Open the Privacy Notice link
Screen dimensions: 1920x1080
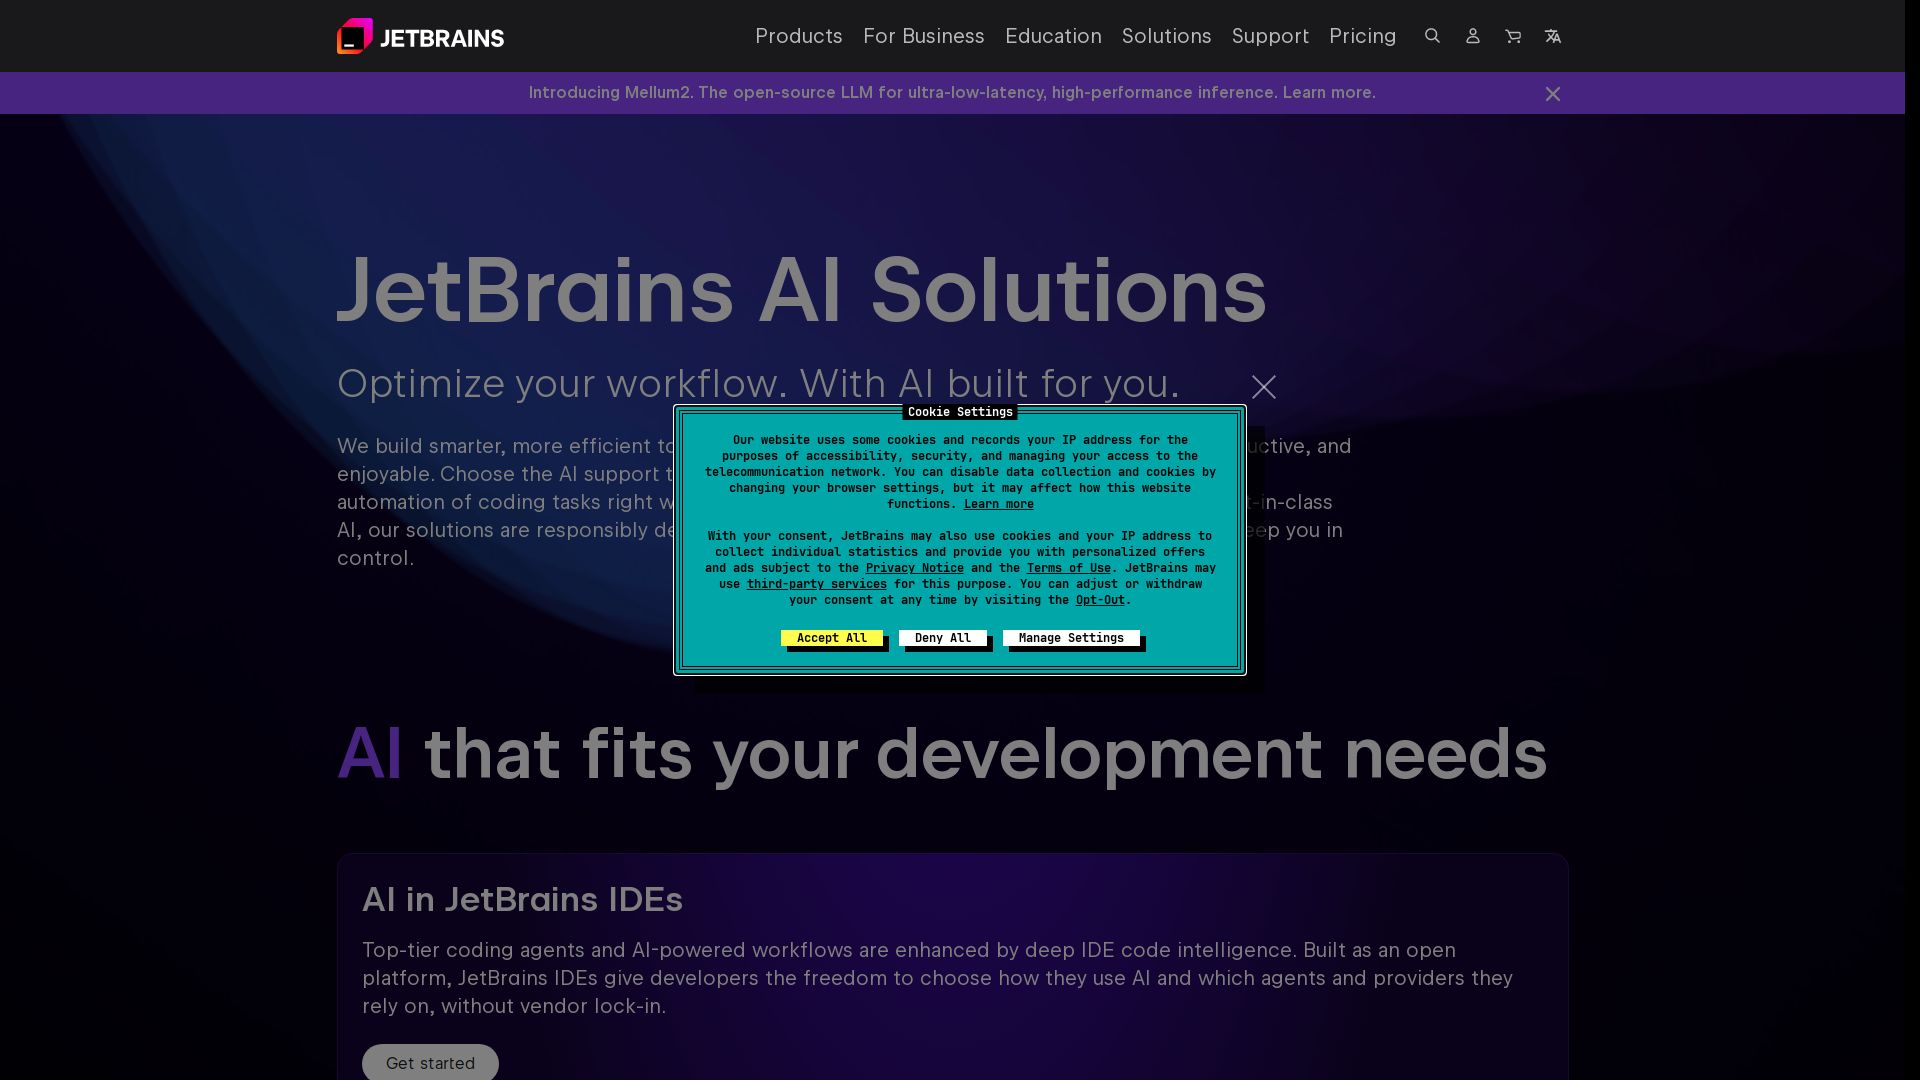pos(915,568)
